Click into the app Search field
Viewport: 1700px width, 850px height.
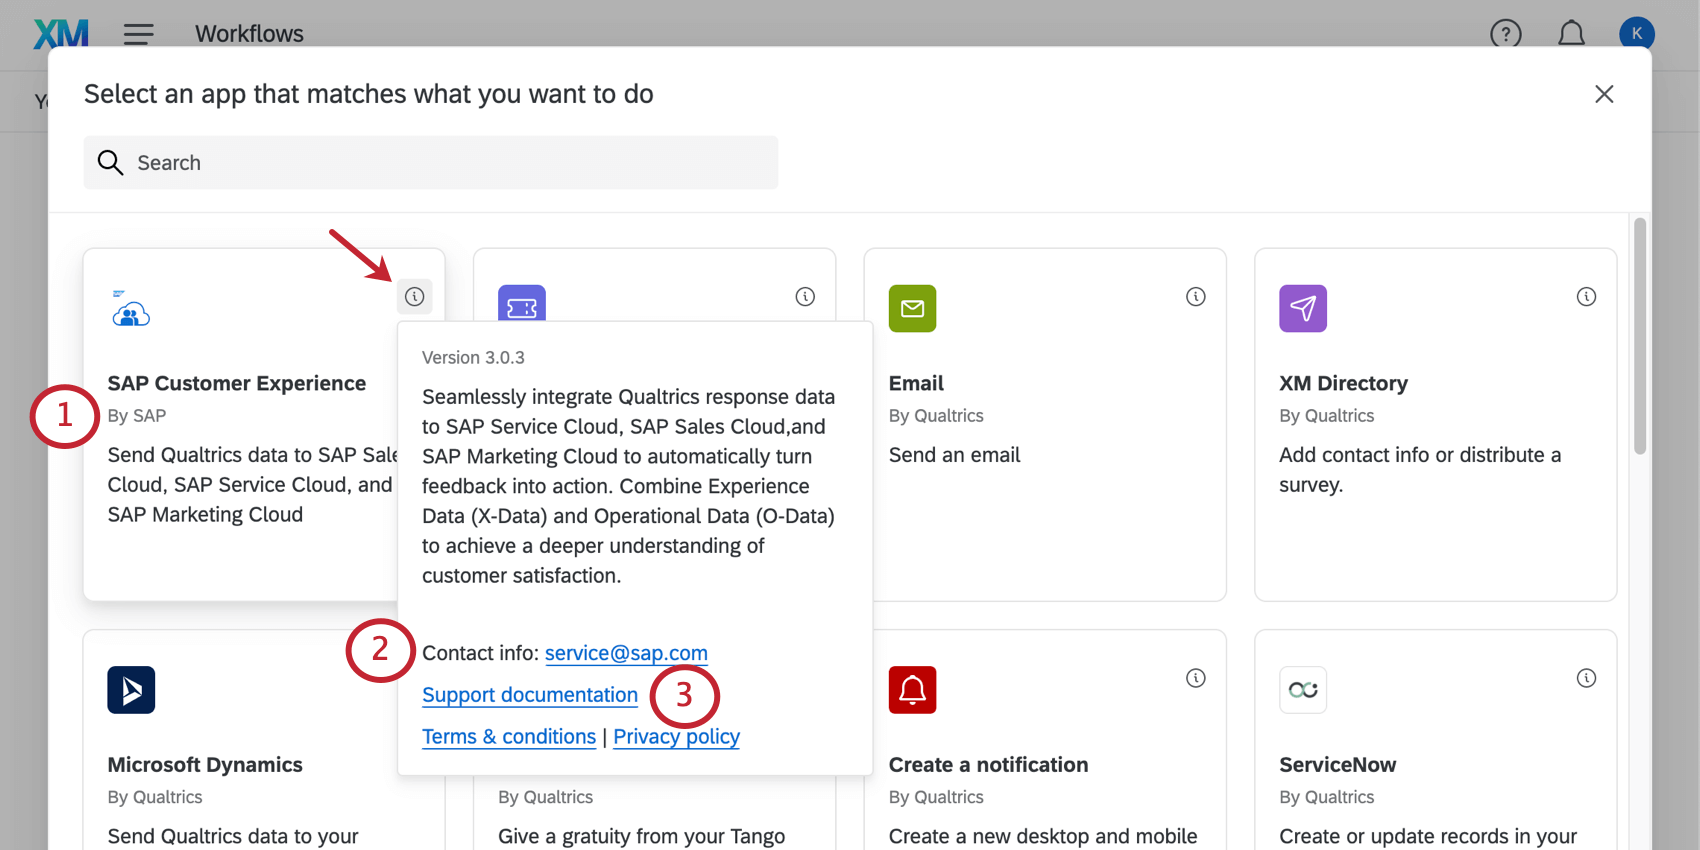pyautogui.click(x=430, y=163)
